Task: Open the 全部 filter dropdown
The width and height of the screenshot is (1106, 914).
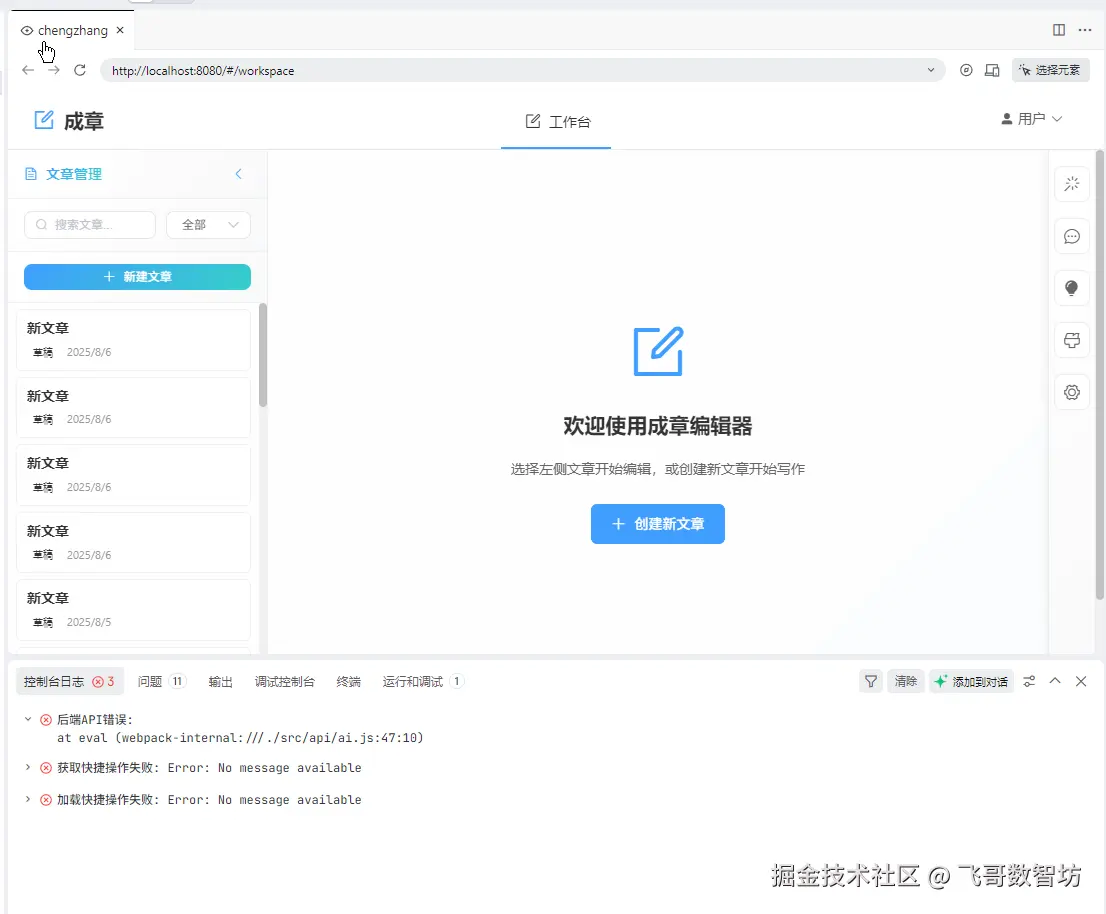Action: click(209, 225)
